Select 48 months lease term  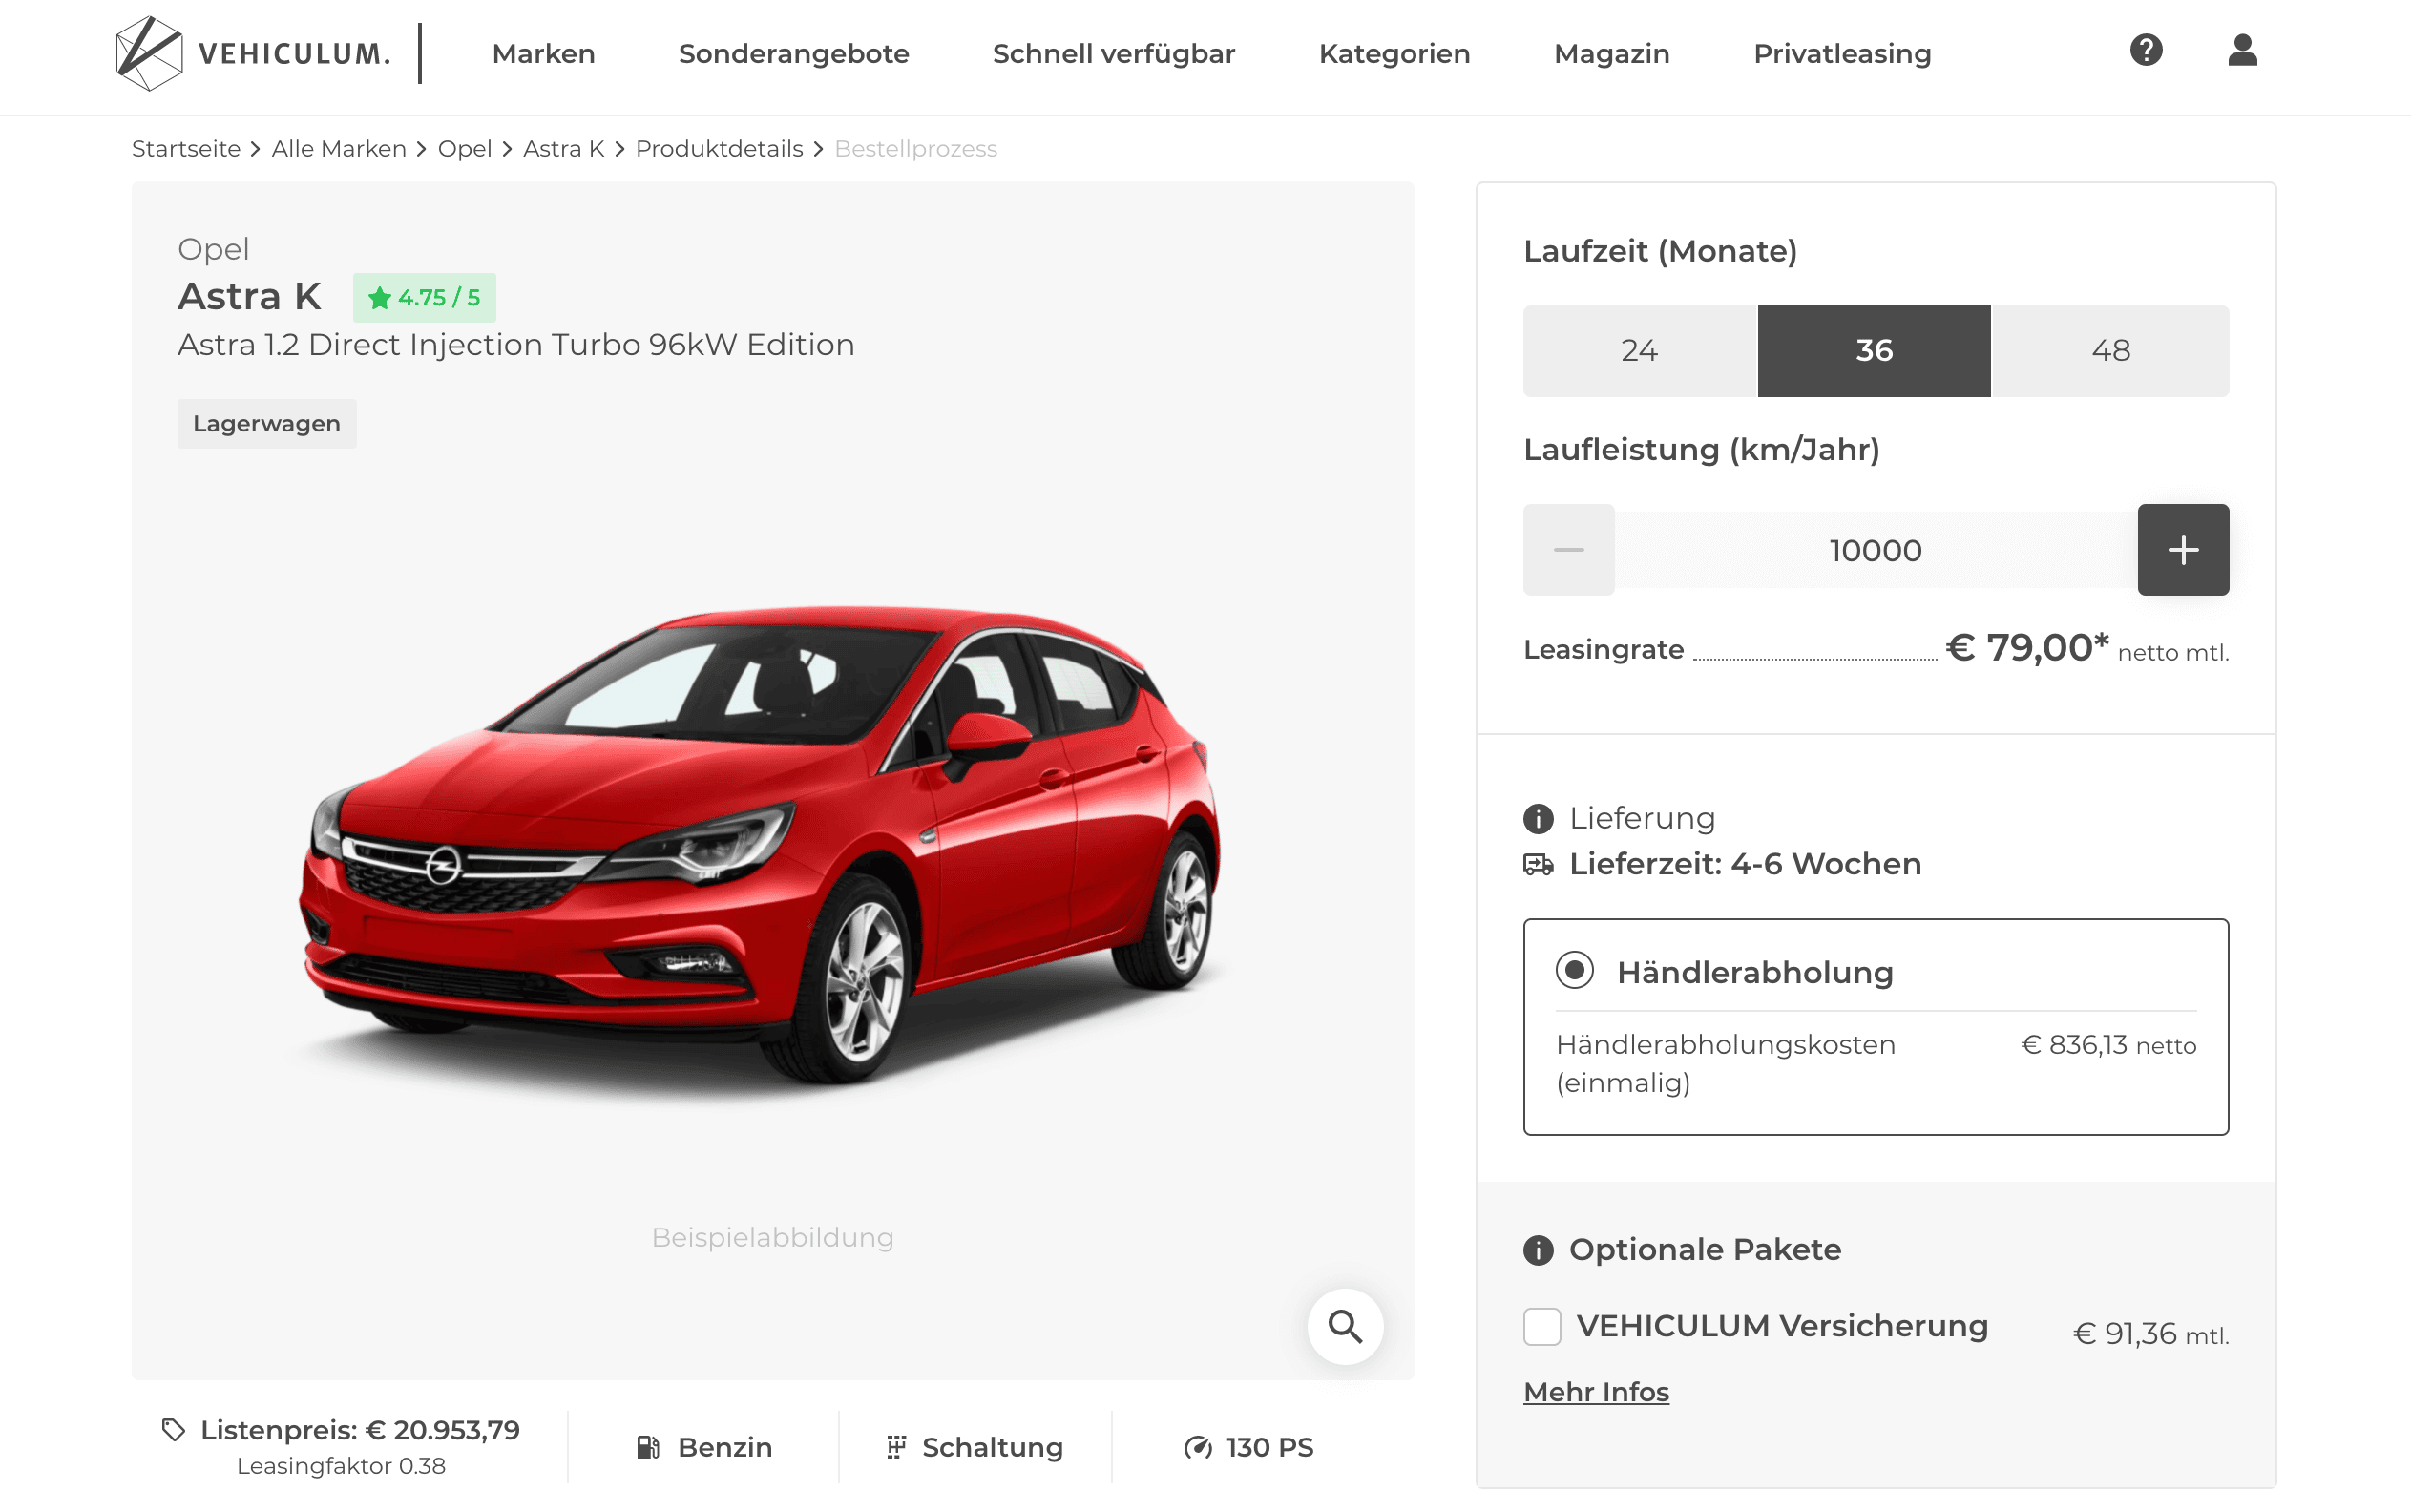click(x=2111, y=351)
